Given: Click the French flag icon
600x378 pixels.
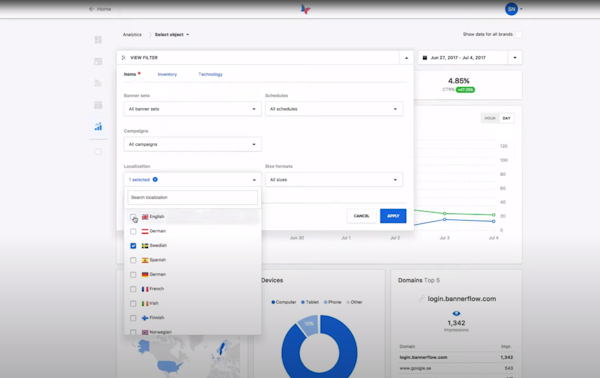Looking at the screenshot, I should point(145,289).
